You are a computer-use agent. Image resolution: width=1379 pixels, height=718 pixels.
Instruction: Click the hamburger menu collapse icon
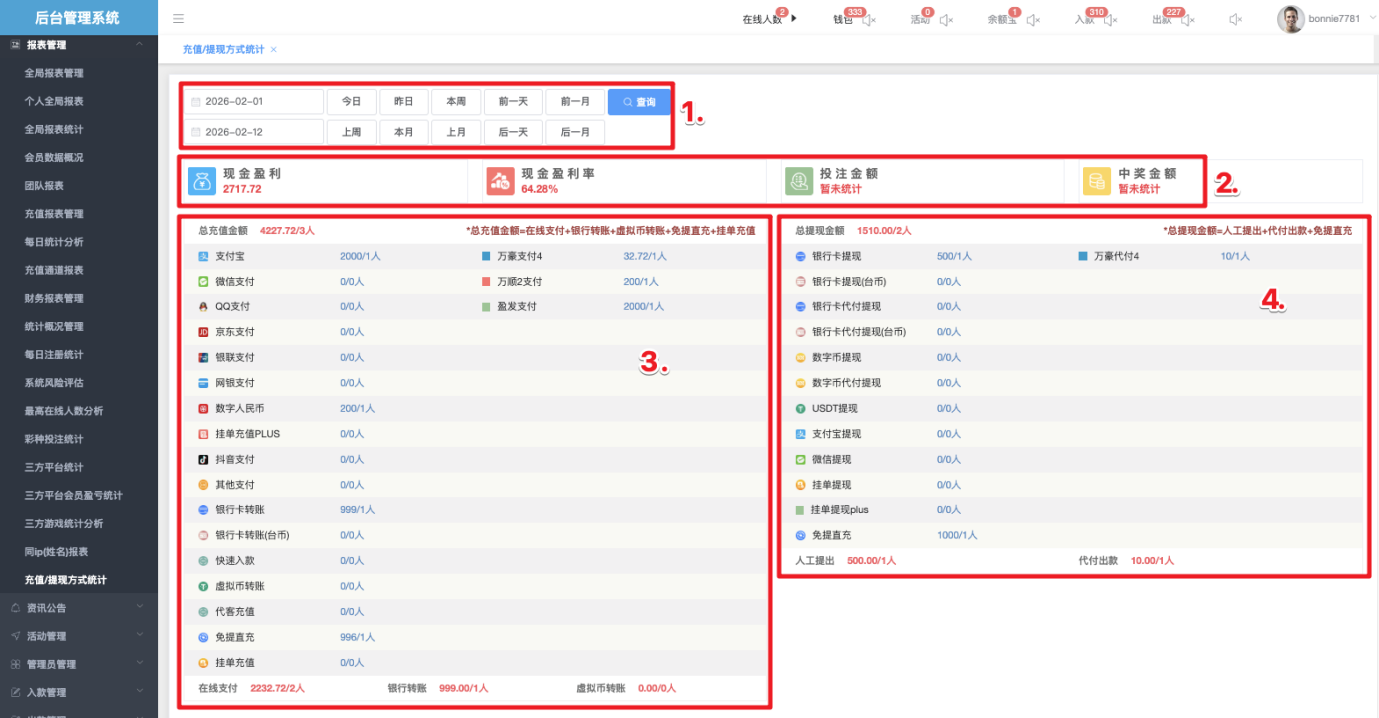(178, 19)
